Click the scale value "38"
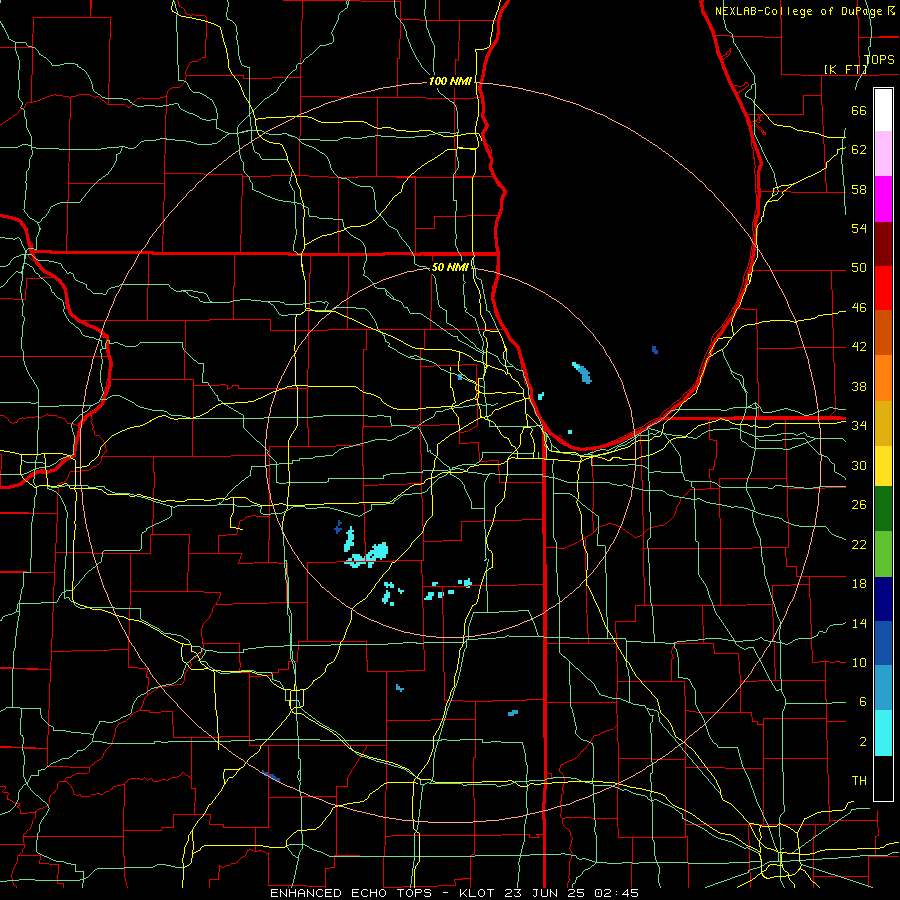900x900 pixels. [859, 386]
